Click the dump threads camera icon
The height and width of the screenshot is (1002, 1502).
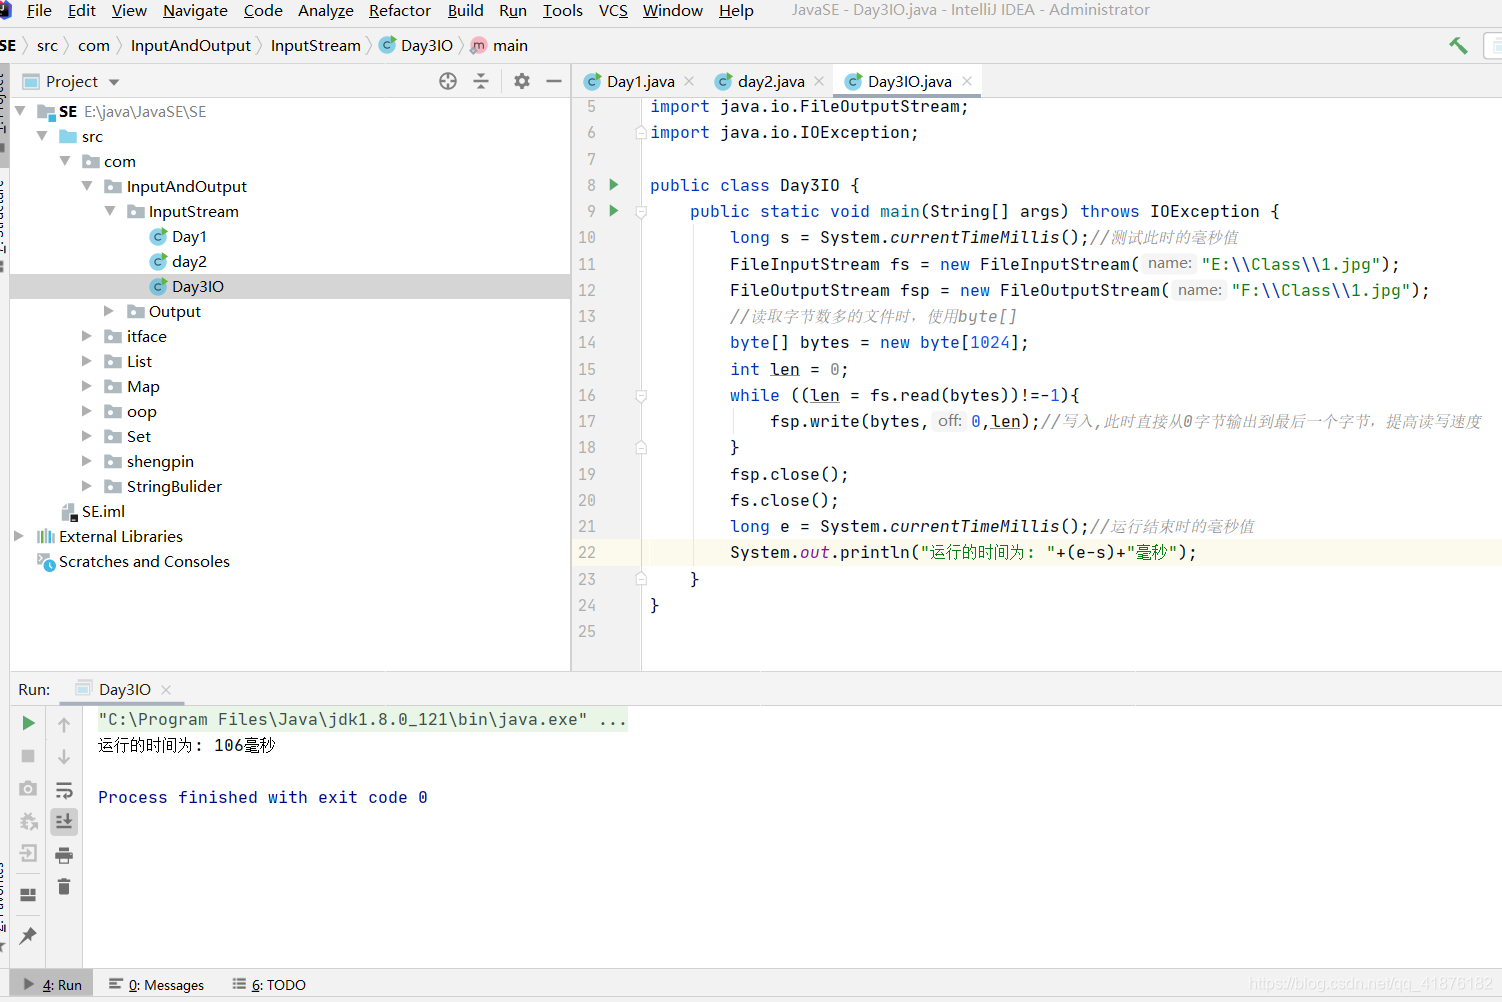click(x=28, y=789)
